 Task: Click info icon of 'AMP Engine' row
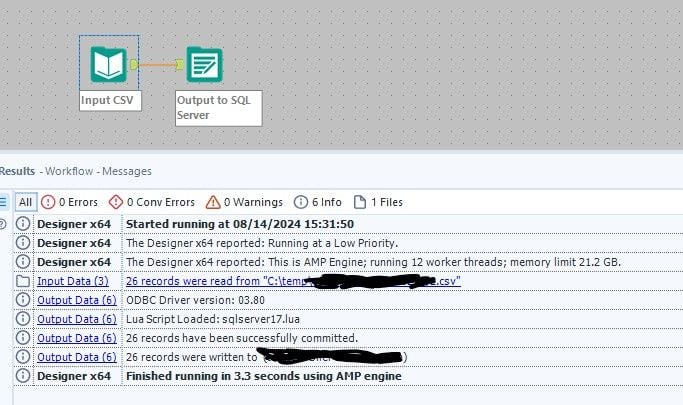[23, 262]
